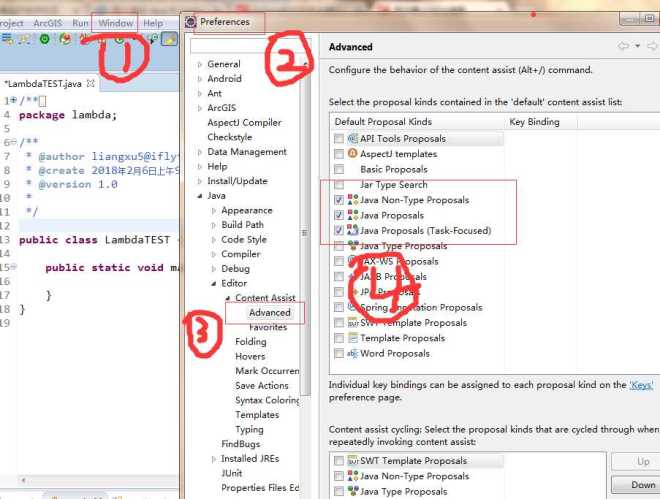This screenshot has height=499, width=660.
Task: Enable Word Proposals checkbox
Action: [339, 353]
